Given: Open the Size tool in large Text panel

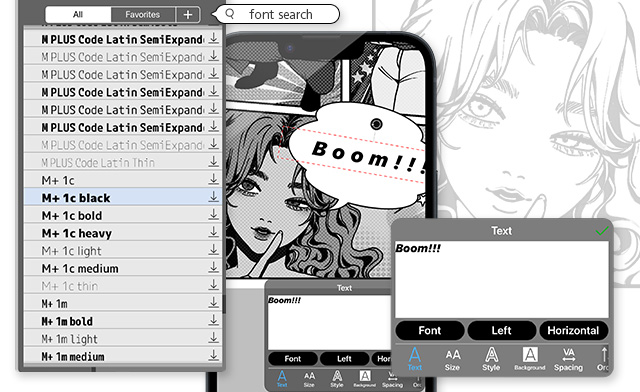Looking at the screenshot, I should pyautogui.click(x=452, y=360).
